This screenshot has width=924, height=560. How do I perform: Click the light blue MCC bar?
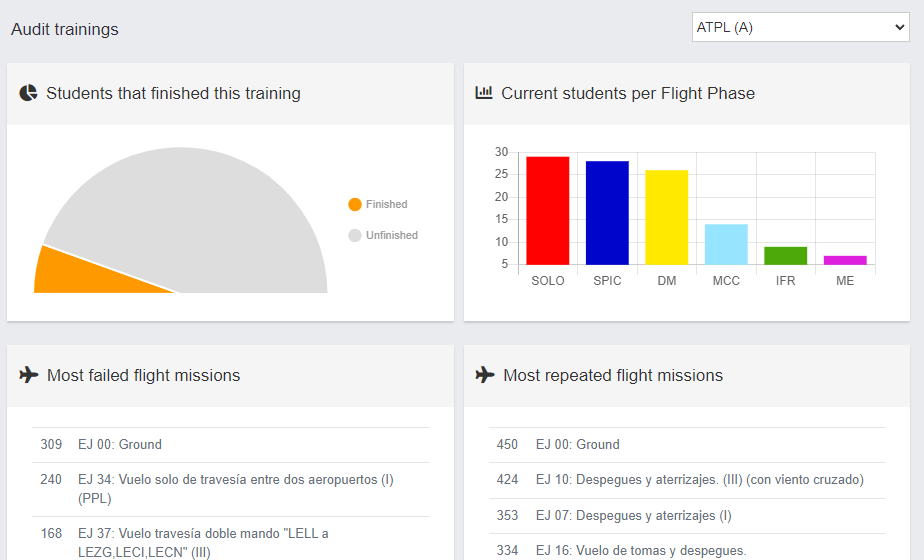click(726, 244)
